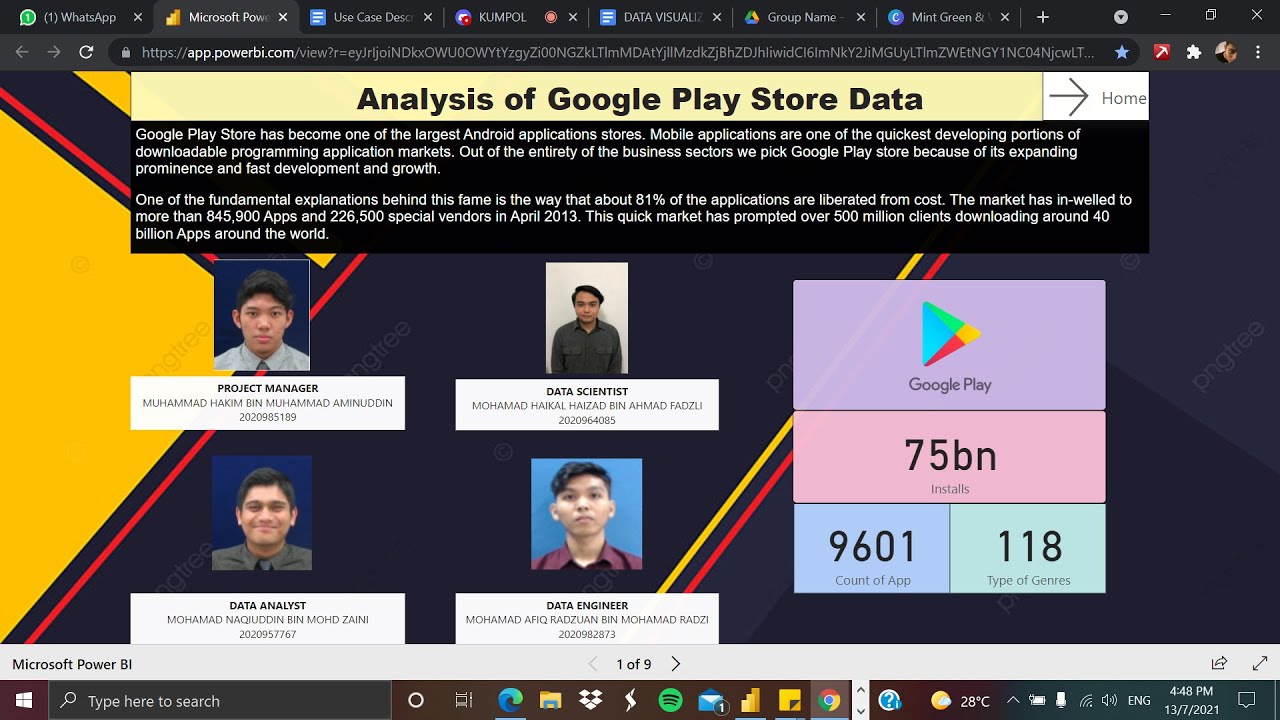Viewport: 1280px width, 720px height.
Task: Open the Get Help taskbar icon
Action: coord(890,701)
